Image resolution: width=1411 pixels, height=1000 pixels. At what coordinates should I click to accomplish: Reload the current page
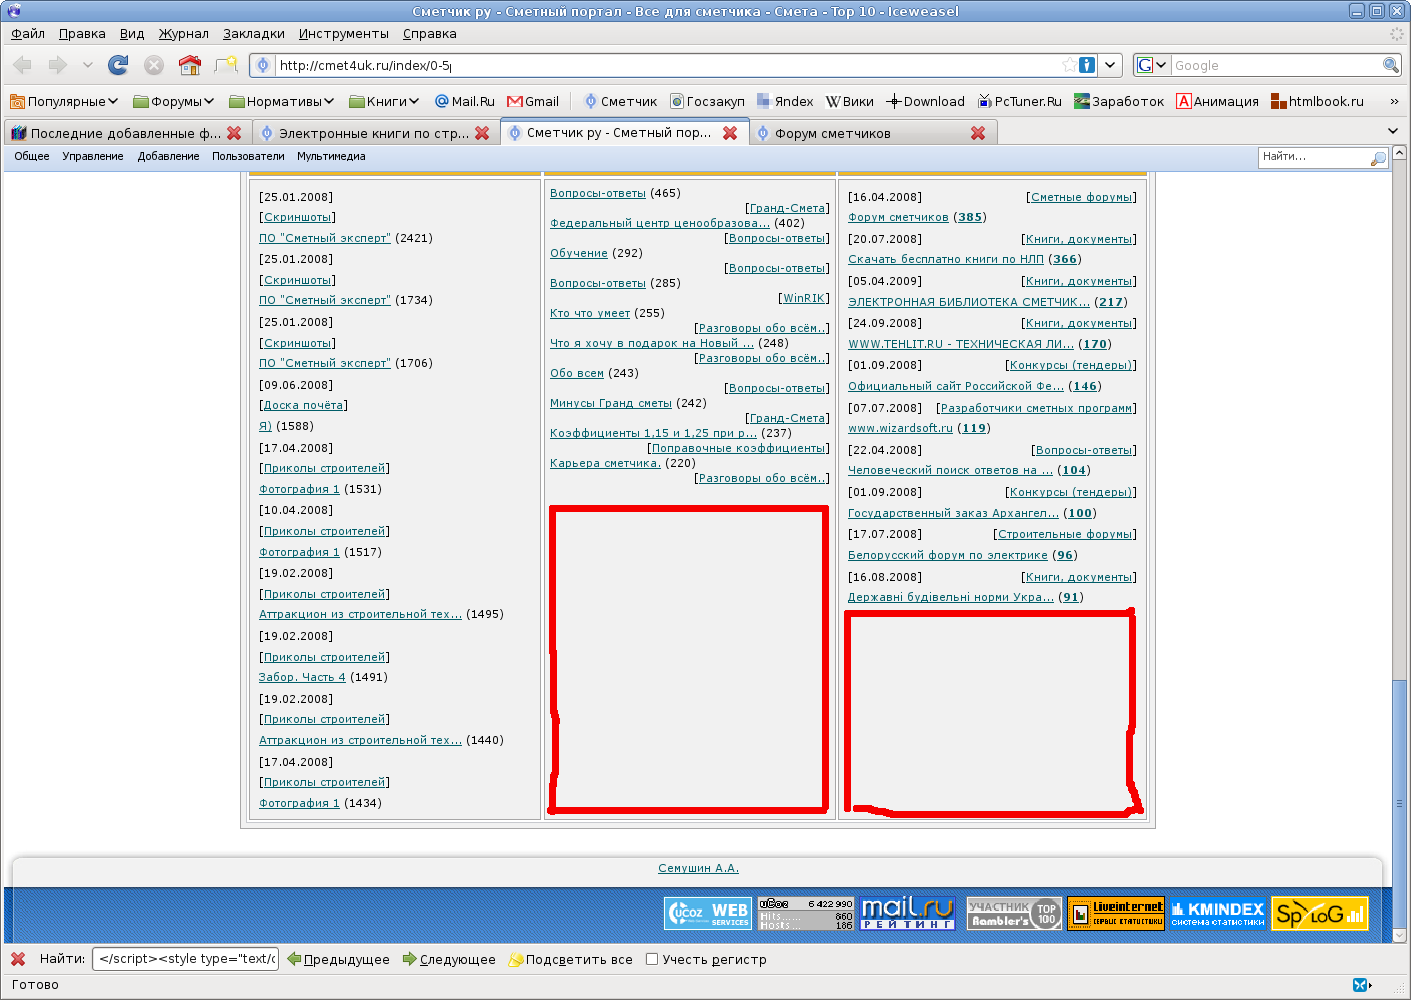click(x=118, y=65)
